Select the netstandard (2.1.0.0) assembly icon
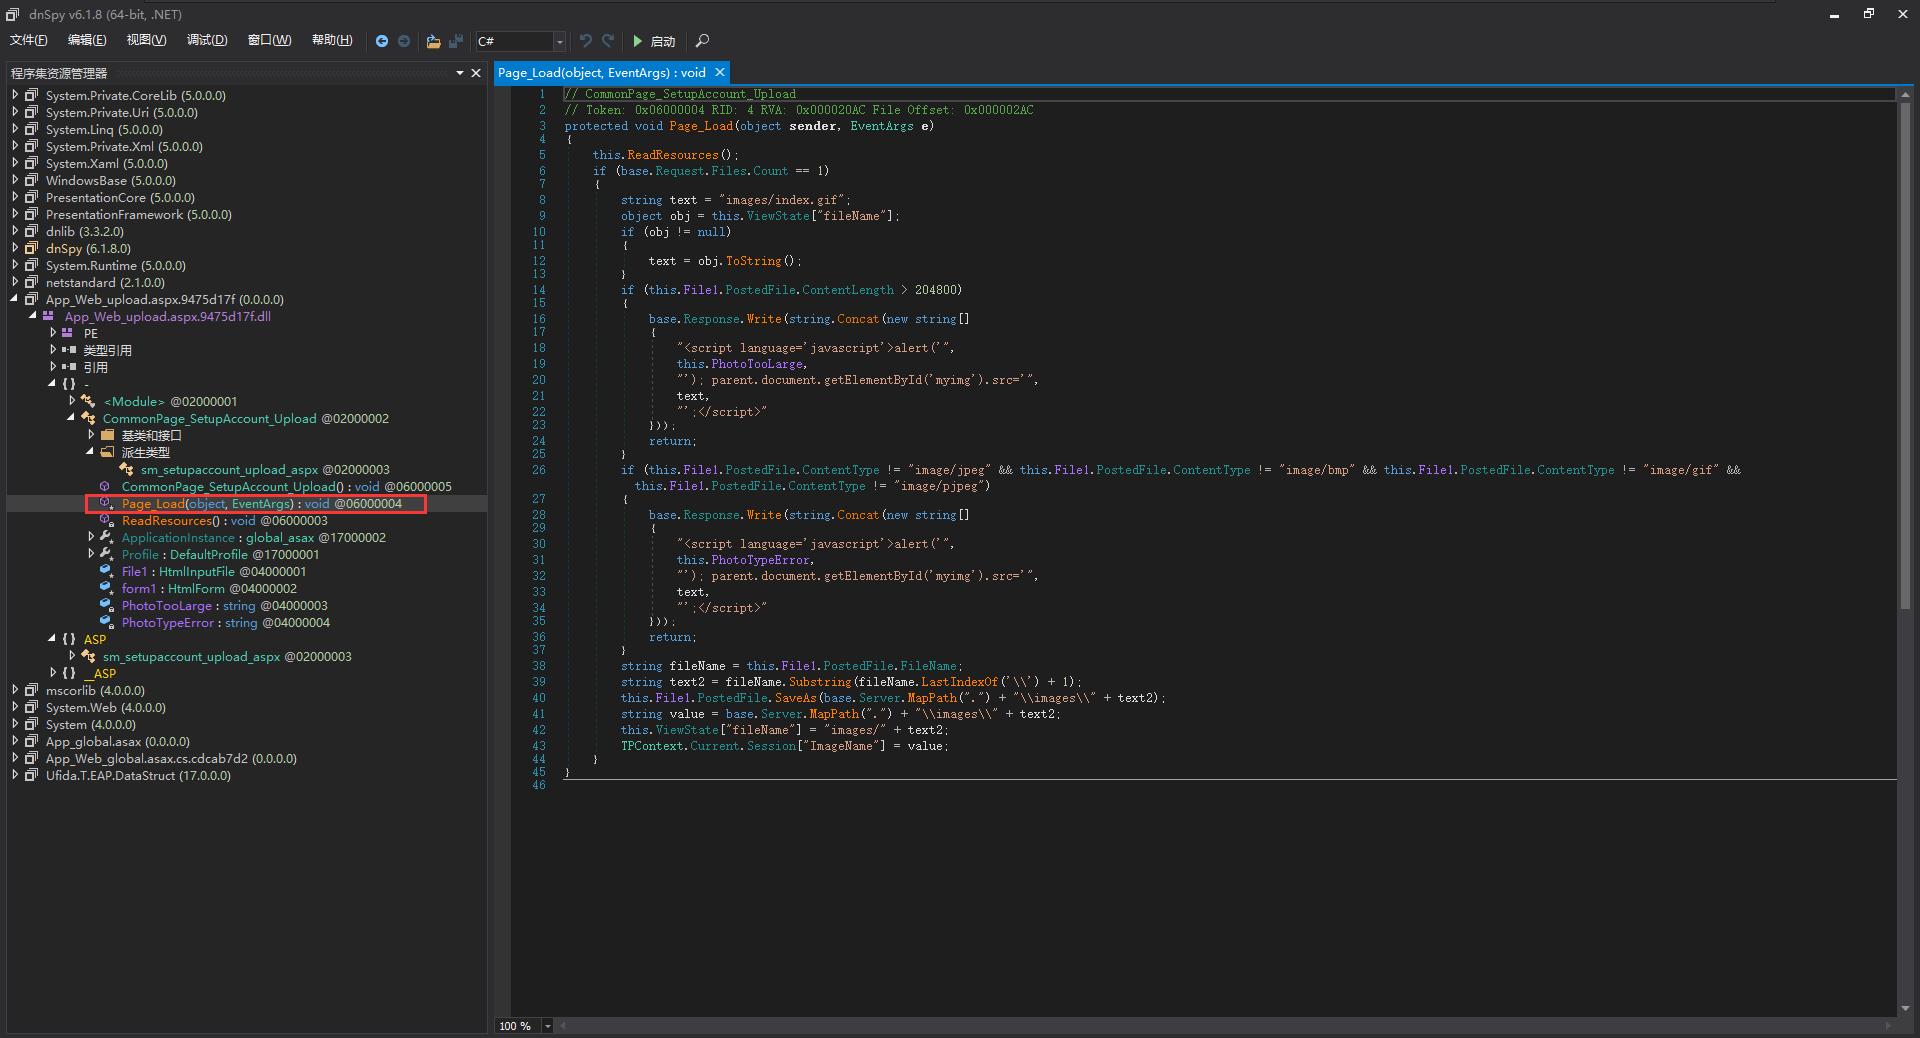 click(x=31, y=282)
